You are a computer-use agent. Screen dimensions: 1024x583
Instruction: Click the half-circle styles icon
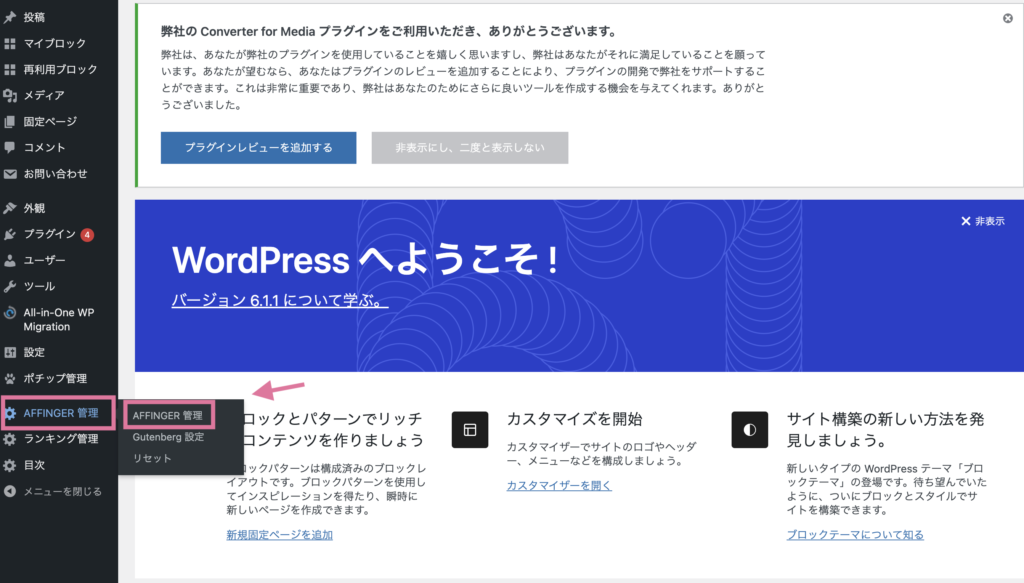tap(750, 430)
